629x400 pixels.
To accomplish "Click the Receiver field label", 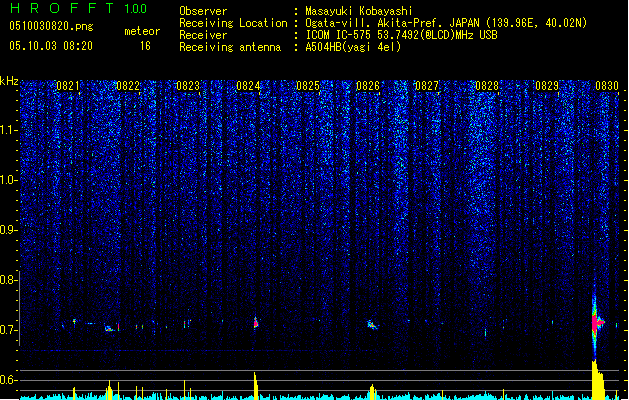I will pyautogui.click(x=203, y=35).
